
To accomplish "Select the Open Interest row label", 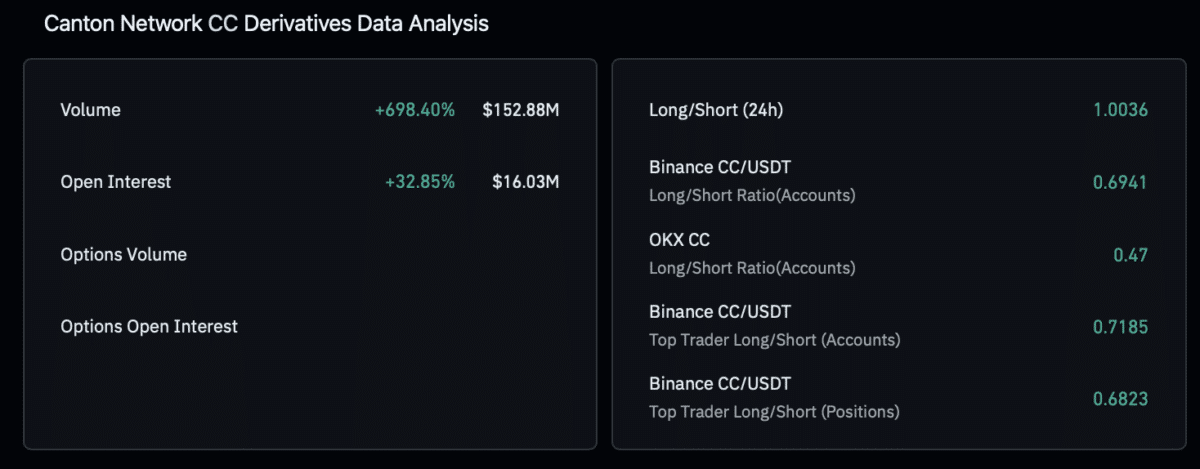I will (116, 182).
